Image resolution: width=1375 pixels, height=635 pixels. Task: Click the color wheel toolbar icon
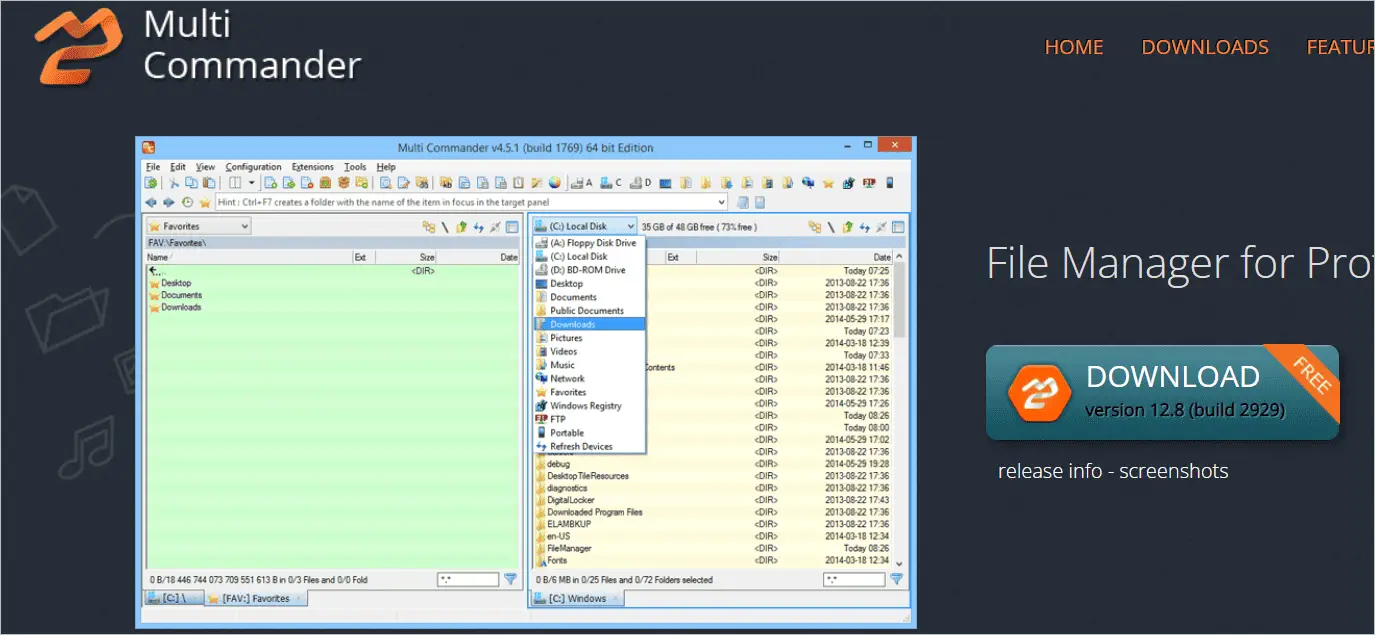554,183
